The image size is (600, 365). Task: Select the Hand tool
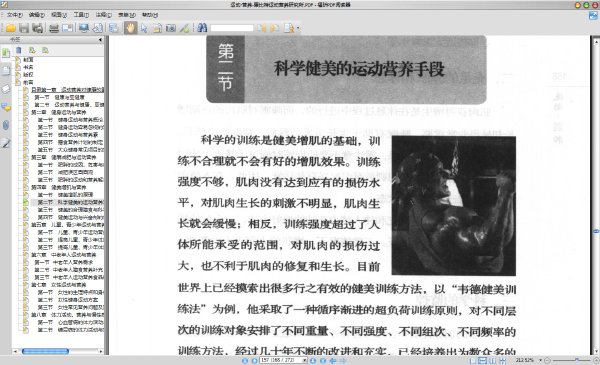click(x=130, y=28)
